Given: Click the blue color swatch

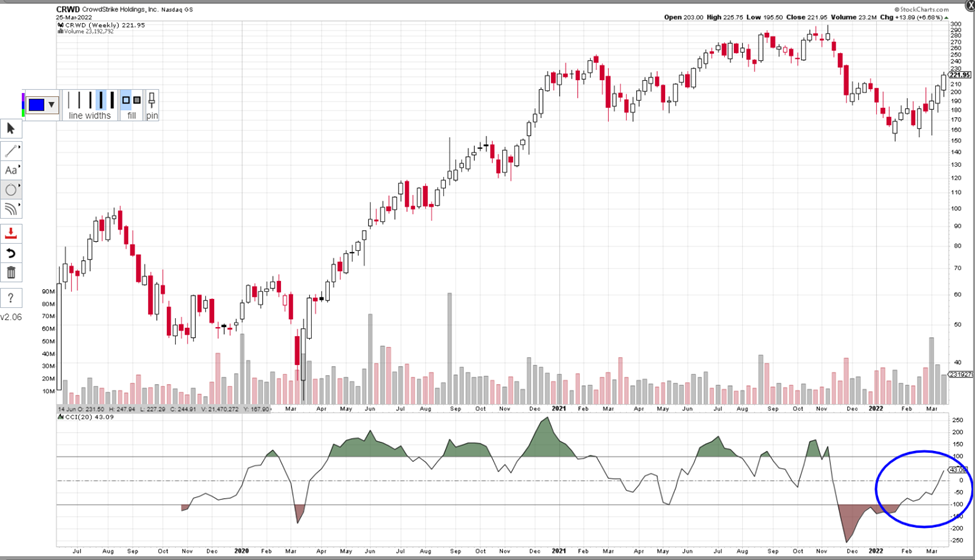Looking at the screenshot, I should [36, 104].
